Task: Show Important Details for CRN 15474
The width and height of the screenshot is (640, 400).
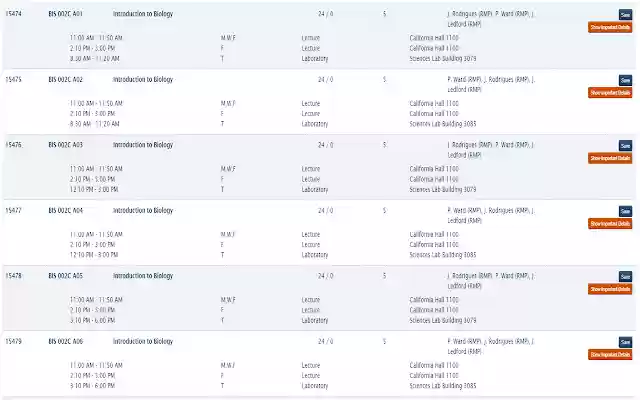Action: coord(610,27)
